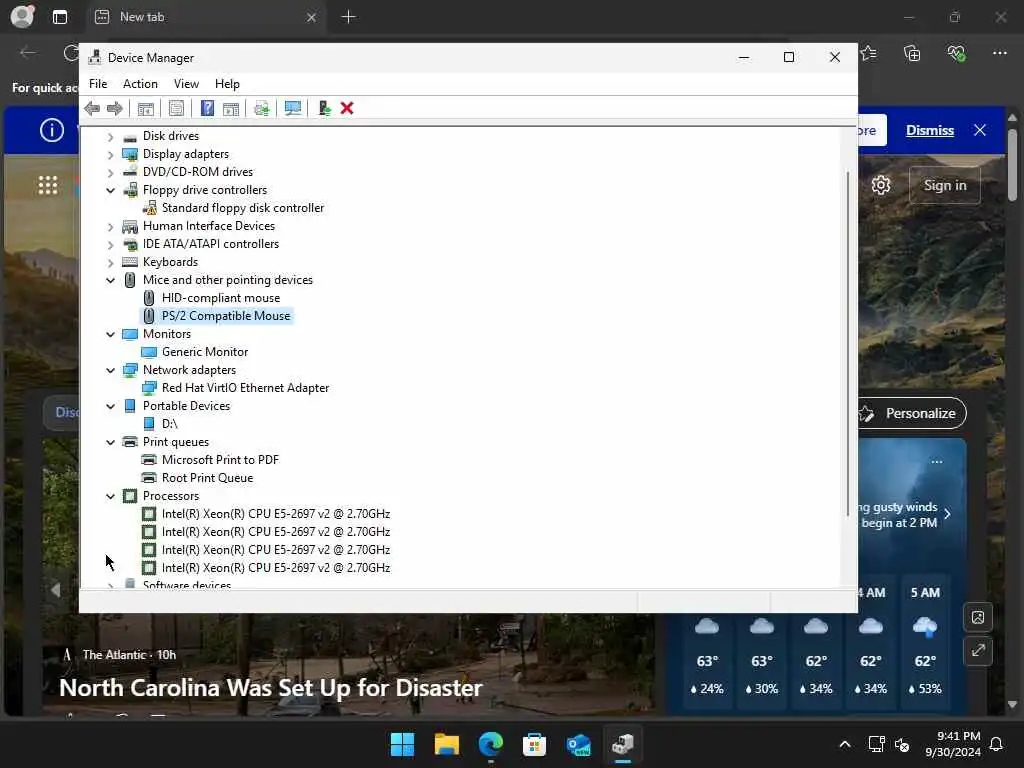This screenshot has height=768, width=1024.
Task: Collapse the Floppy drive controllers node
Action: click(110, 190)
